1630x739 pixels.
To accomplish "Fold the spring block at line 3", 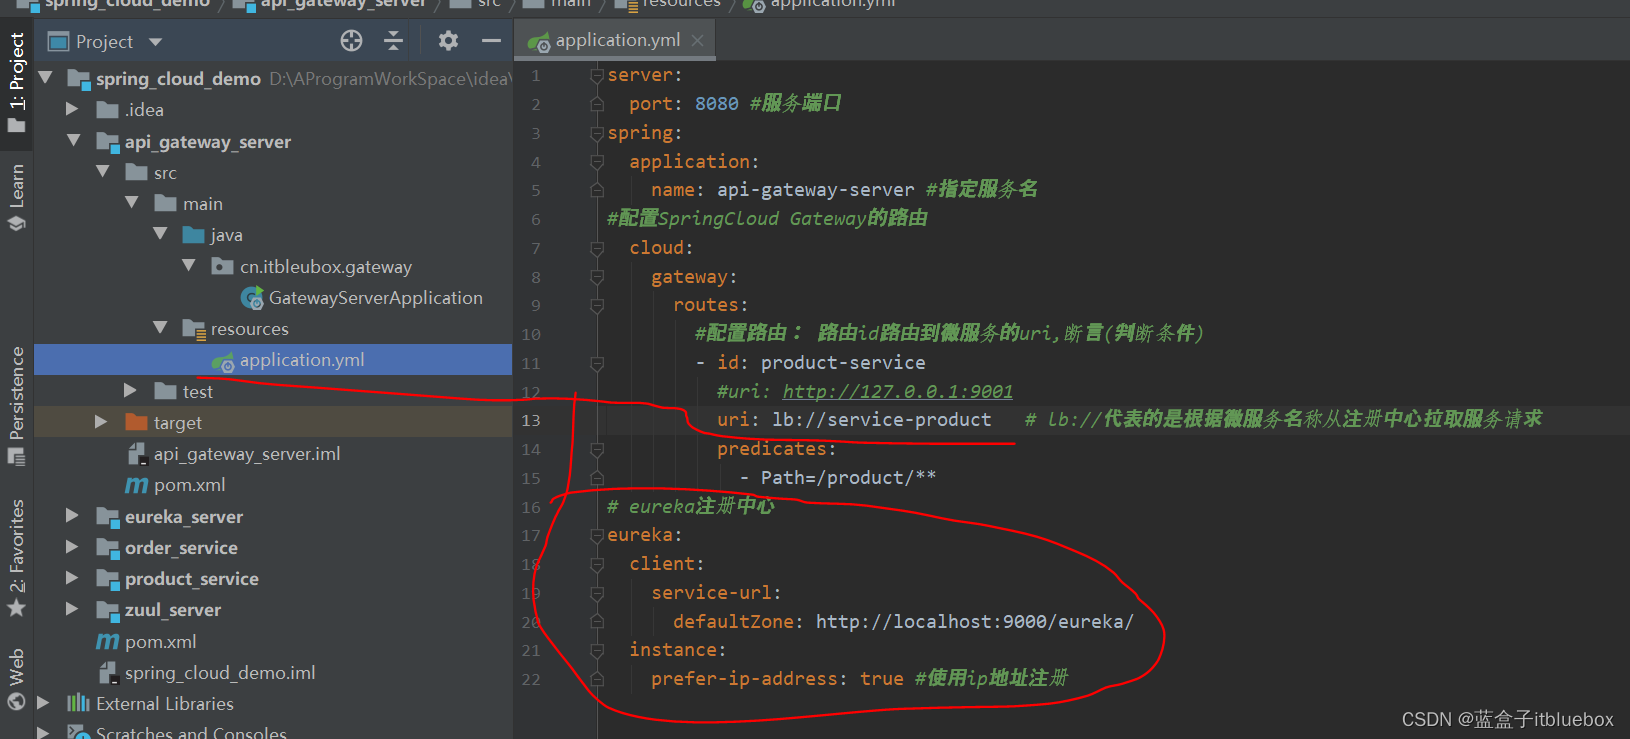I will tap(597, 132).
